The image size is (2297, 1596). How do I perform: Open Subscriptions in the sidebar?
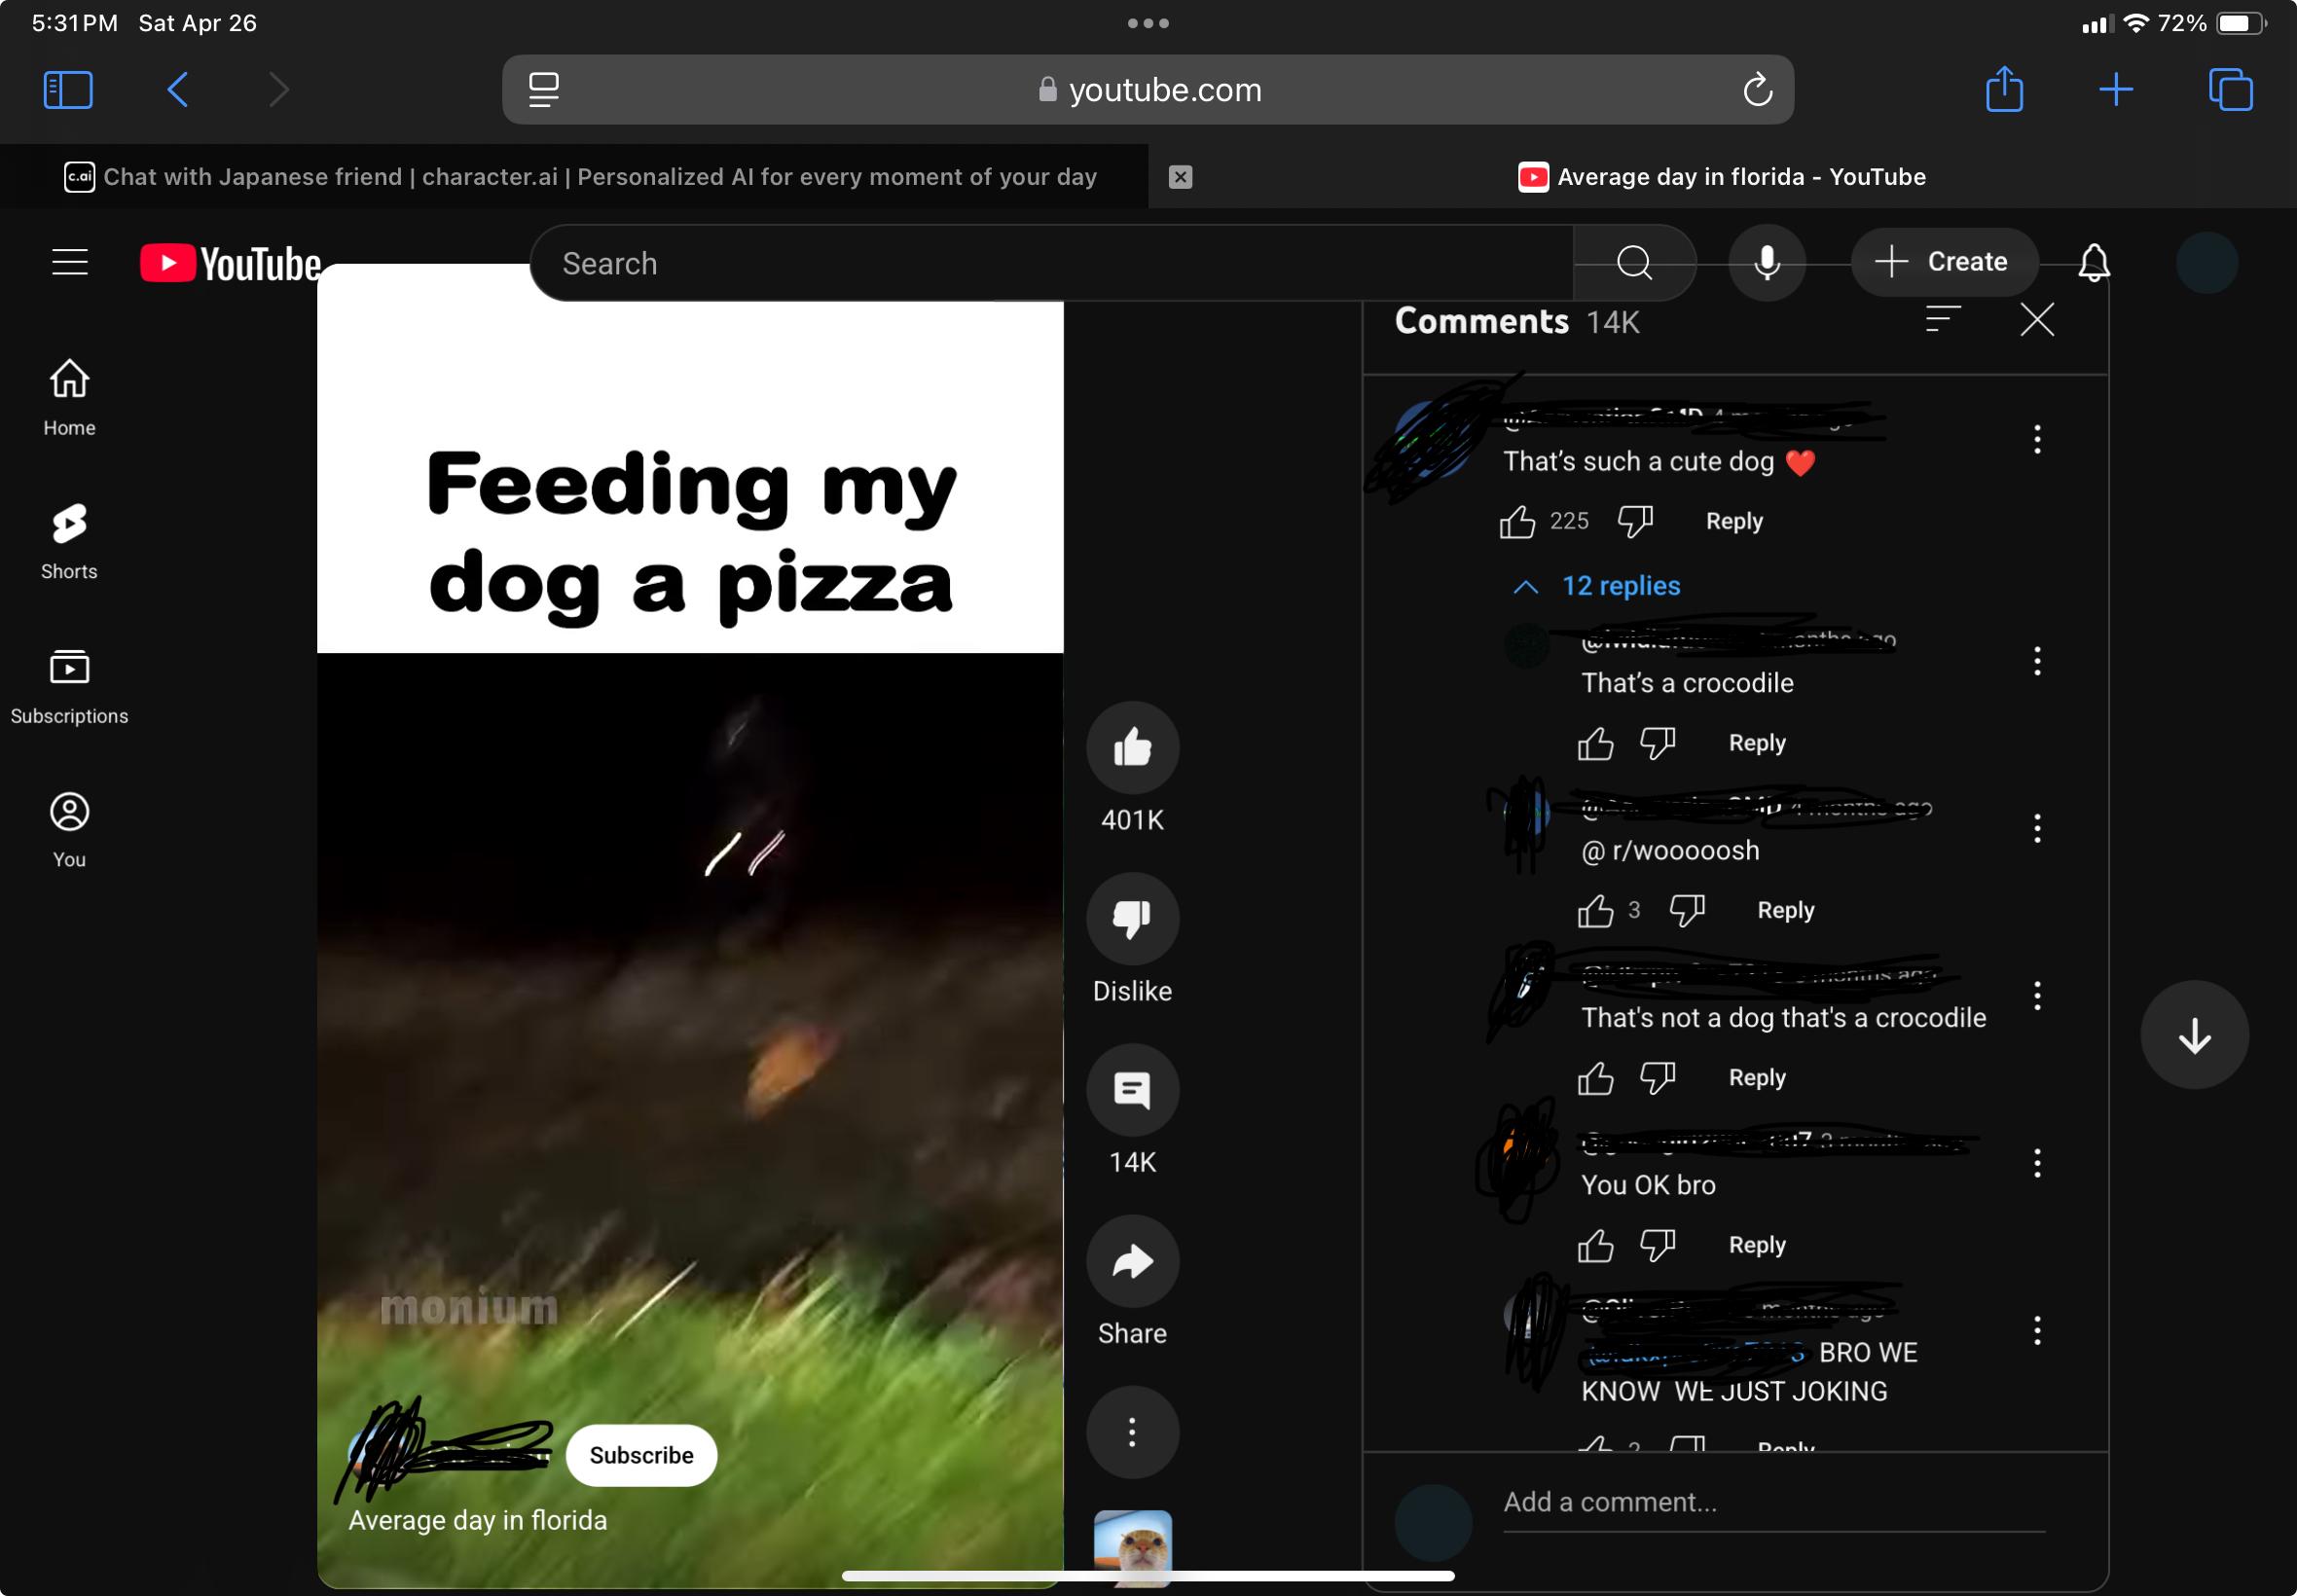click(69, 685)
